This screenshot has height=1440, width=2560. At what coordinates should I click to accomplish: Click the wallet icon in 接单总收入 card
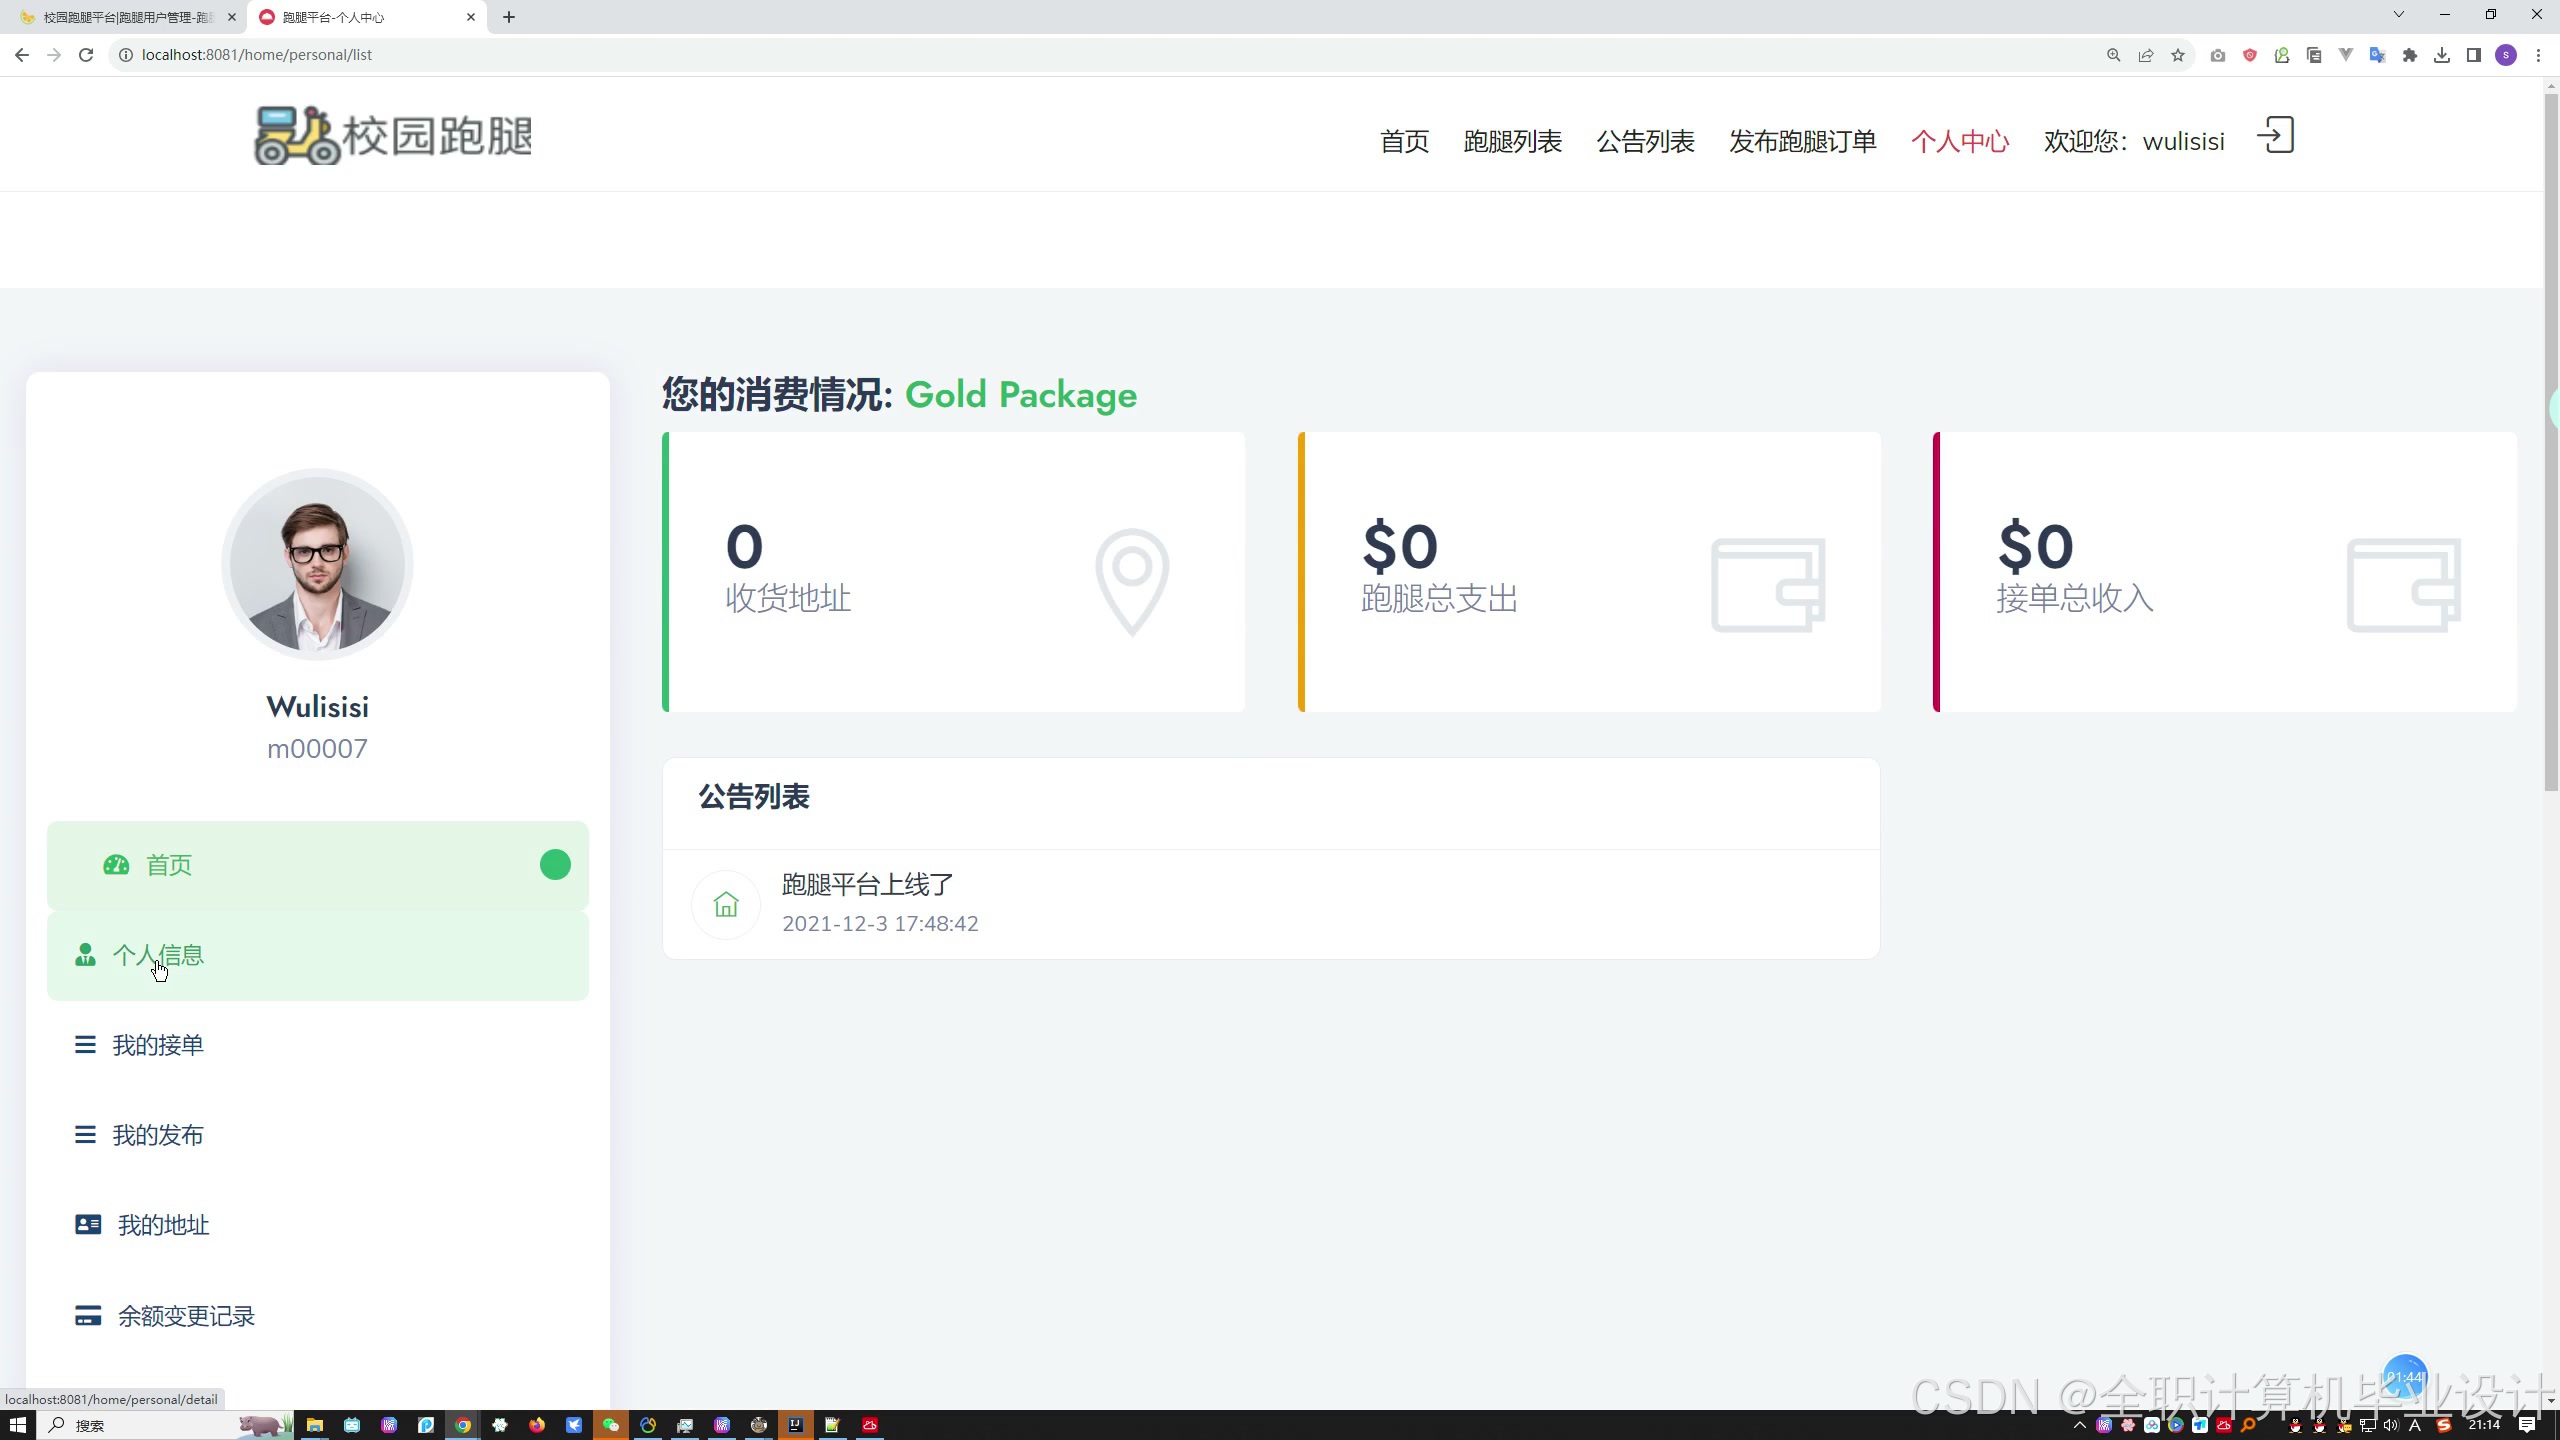coord(2403,585)
